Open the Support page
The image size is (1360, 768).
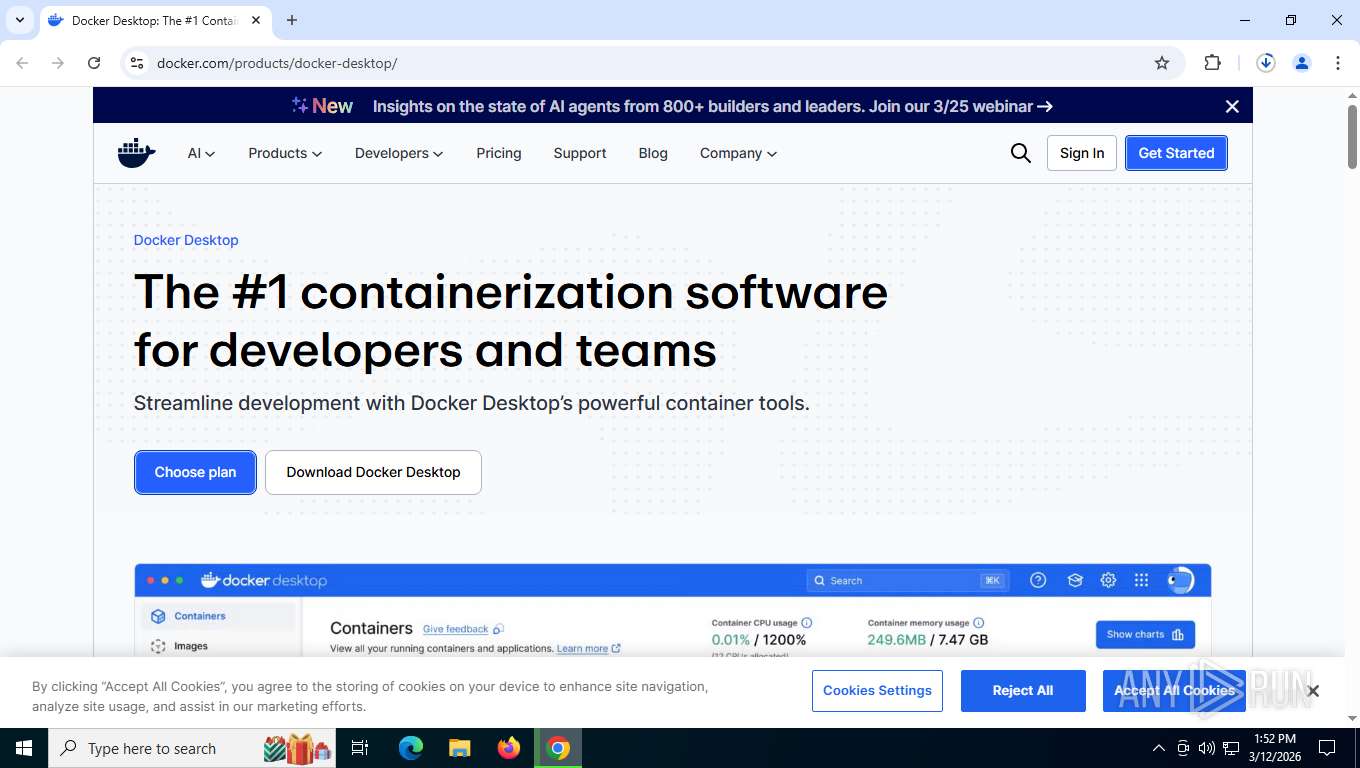(x=580, y=153)
